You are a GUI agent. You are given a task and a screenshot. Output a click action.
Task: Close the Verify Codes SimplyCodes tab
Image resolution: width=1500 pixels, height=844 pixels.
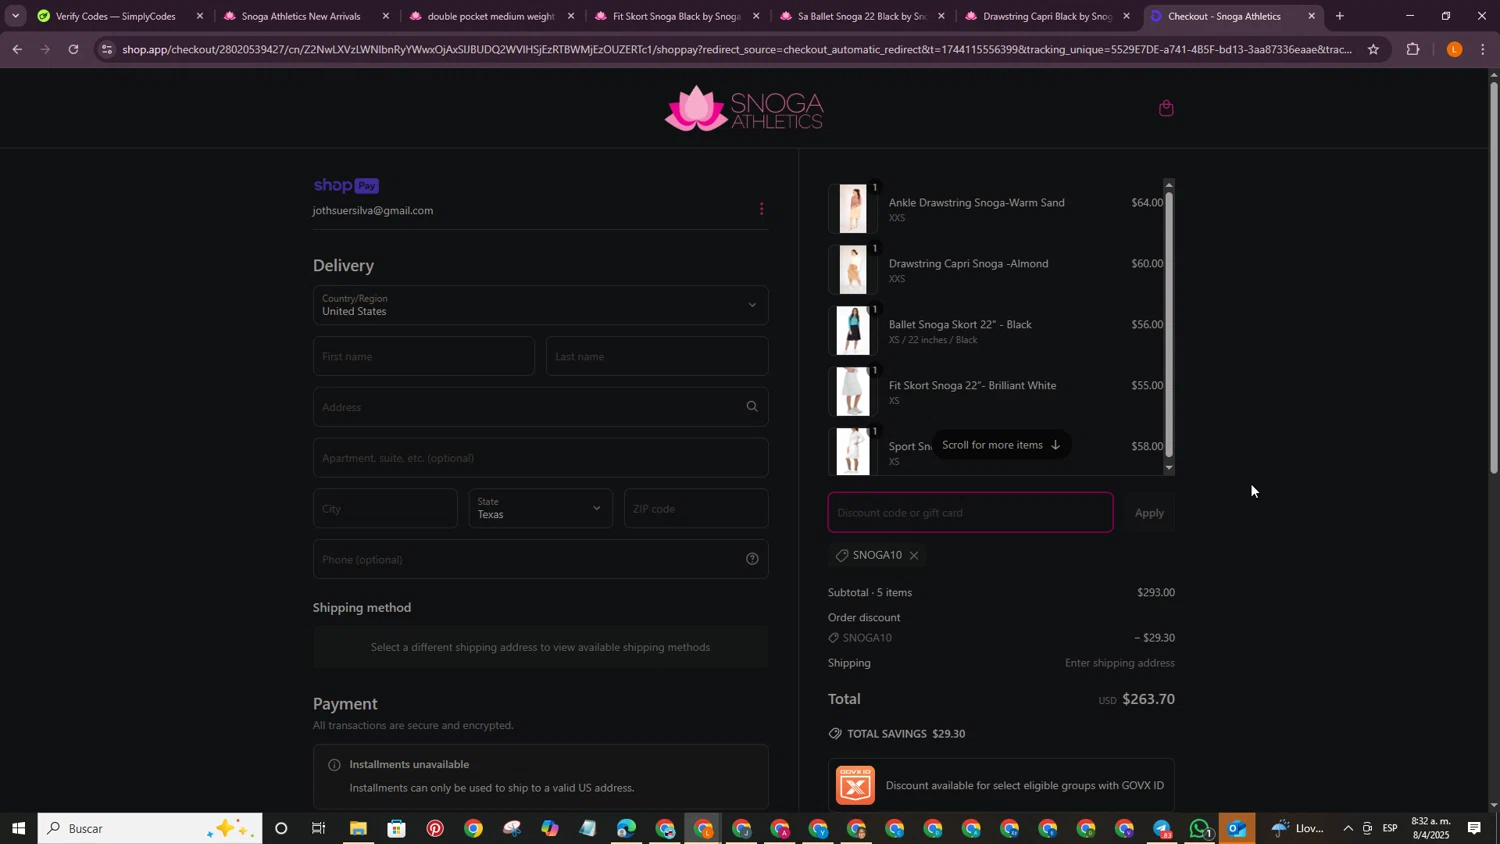(200, 16)
